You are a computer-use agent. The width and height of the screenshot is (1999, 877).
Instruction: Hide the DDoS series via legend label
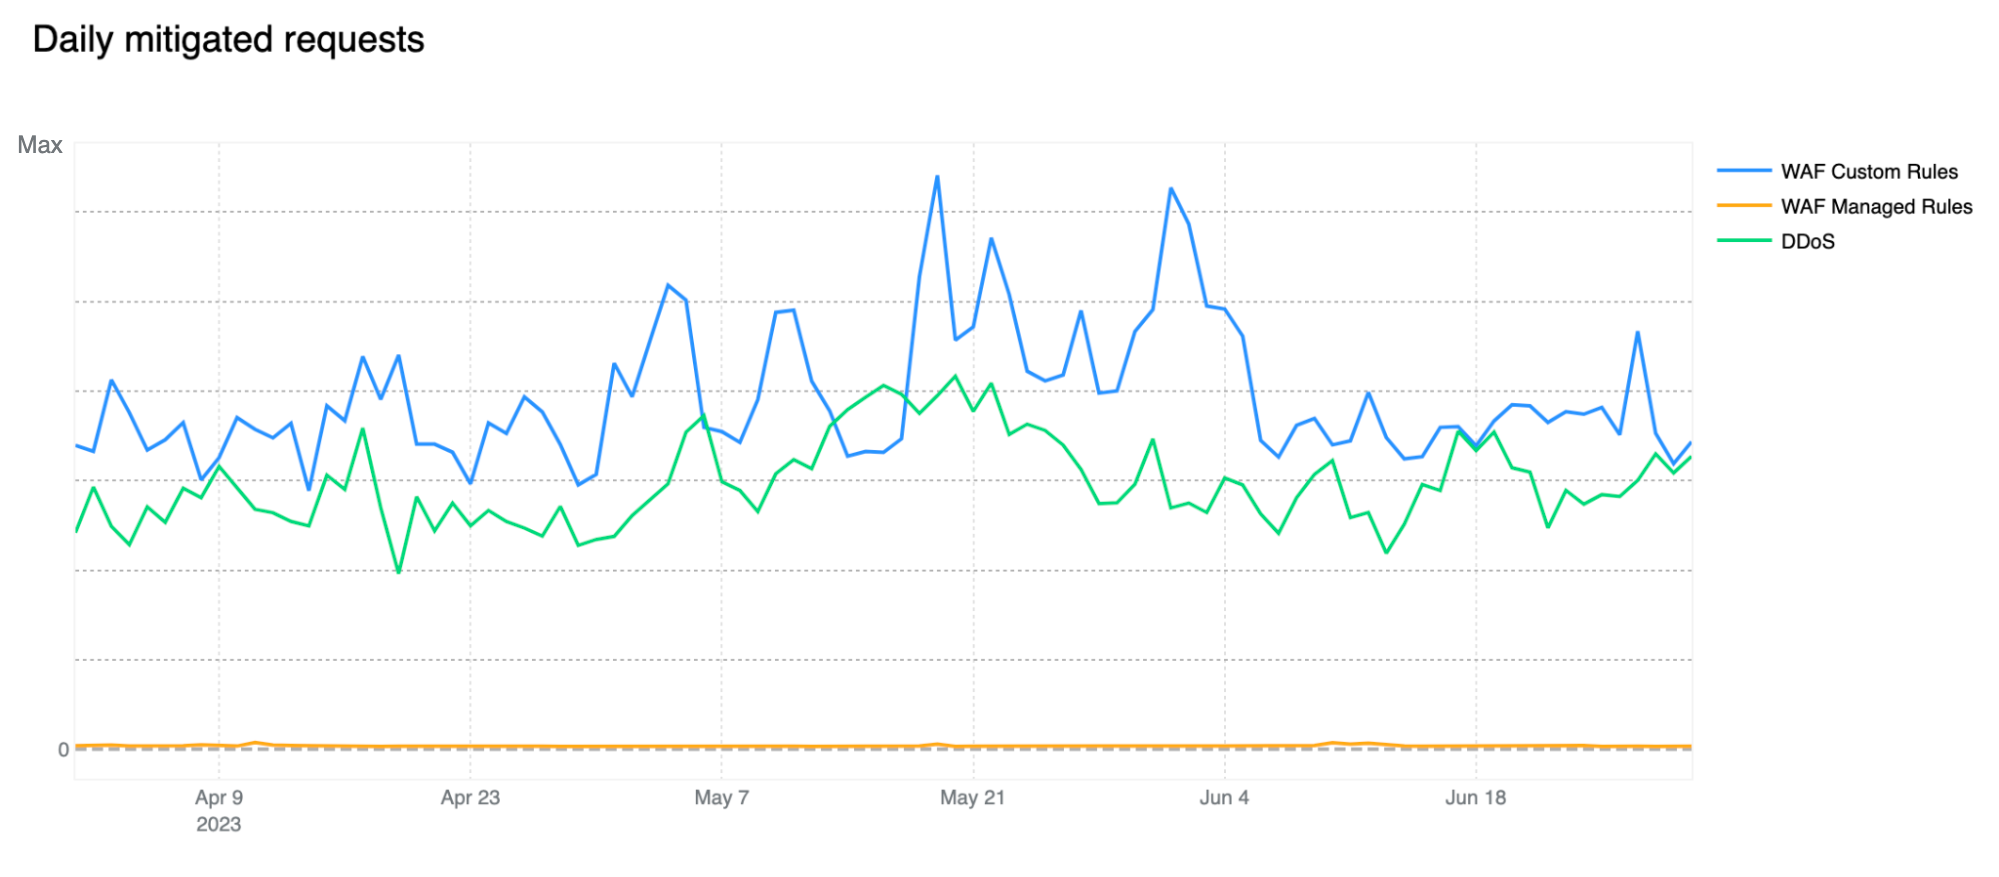coord(1807,242)
